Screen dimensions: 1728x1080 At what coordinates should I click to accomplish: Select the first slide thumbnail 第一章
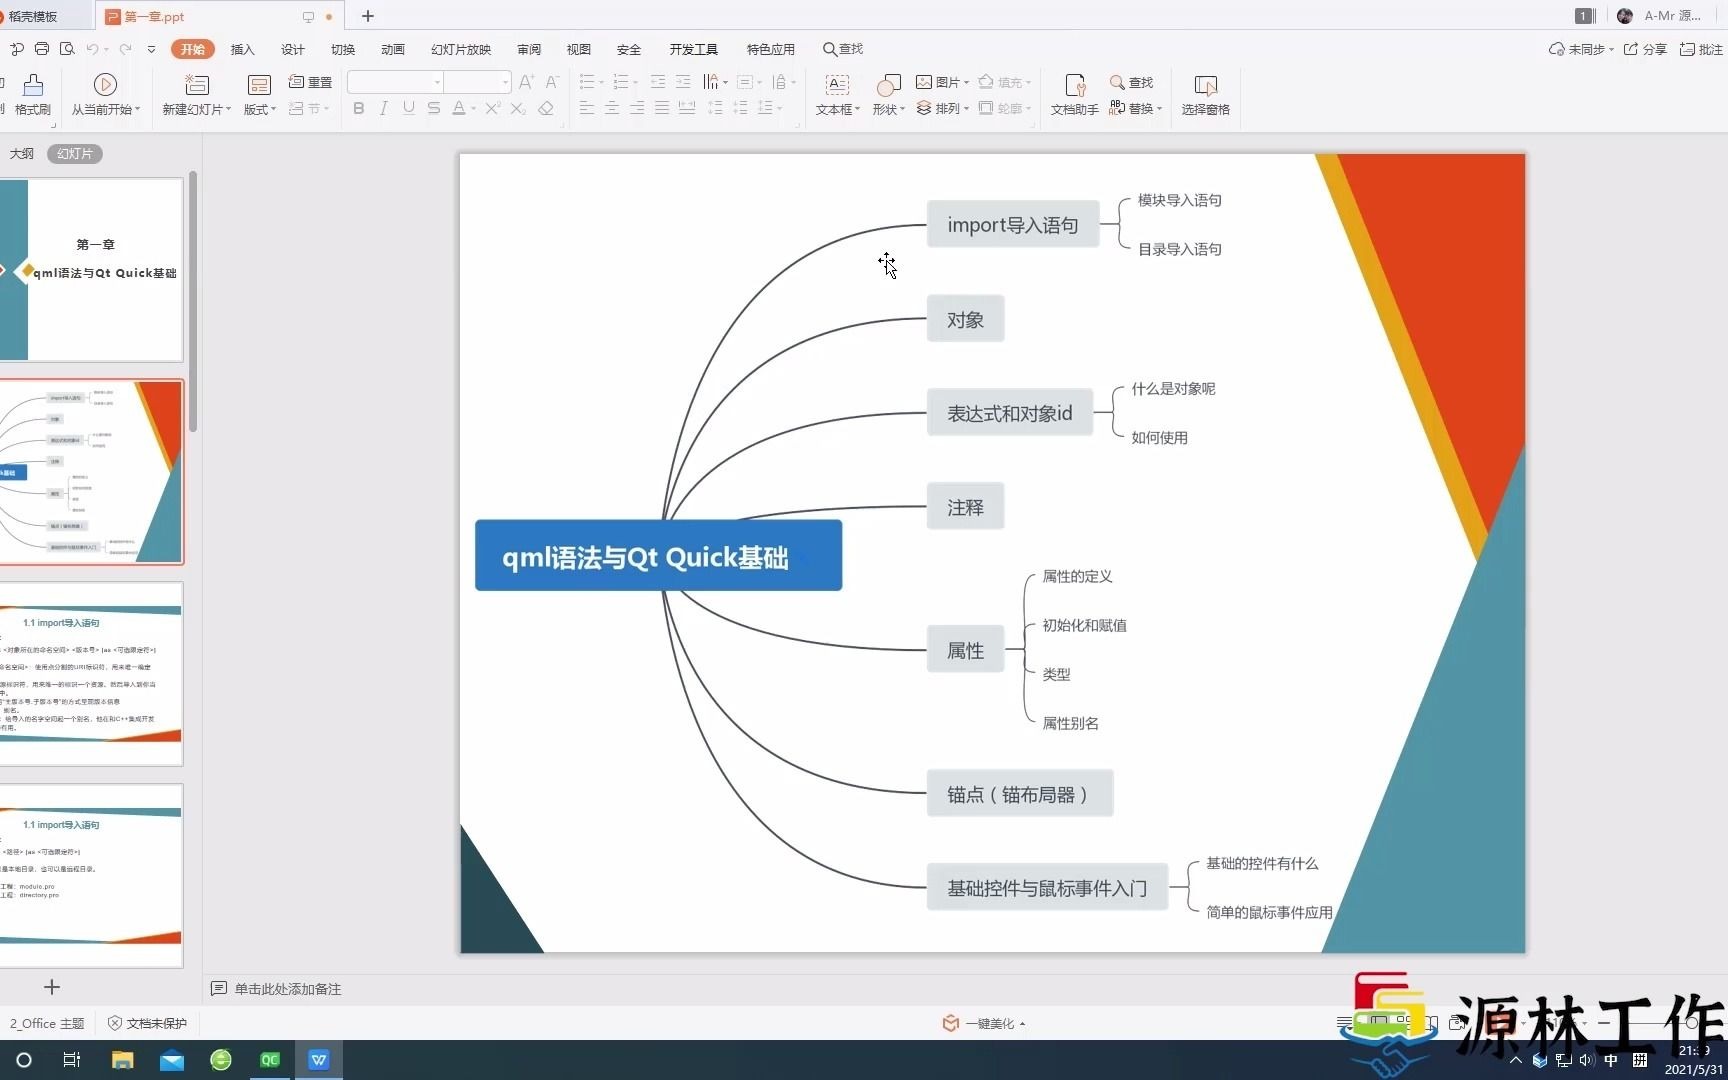[91, 270]
